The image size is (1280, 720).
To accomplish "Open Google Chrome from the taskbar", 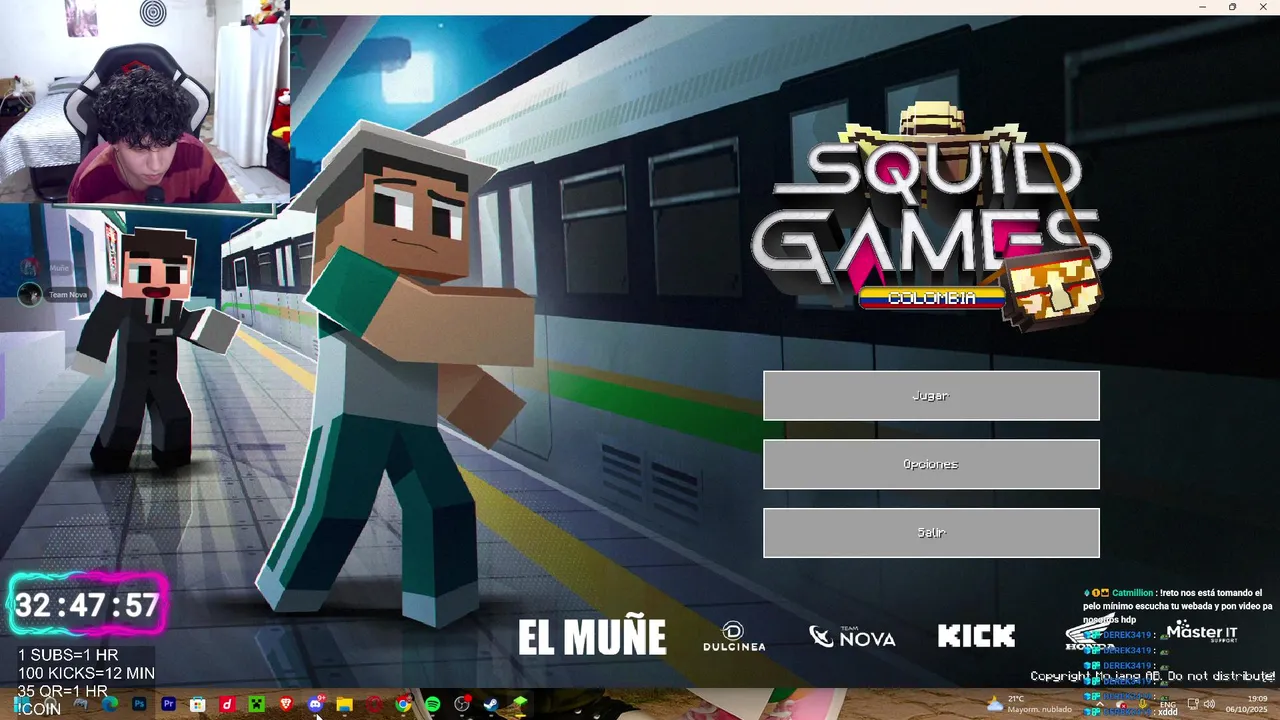I will coord(403,704).
